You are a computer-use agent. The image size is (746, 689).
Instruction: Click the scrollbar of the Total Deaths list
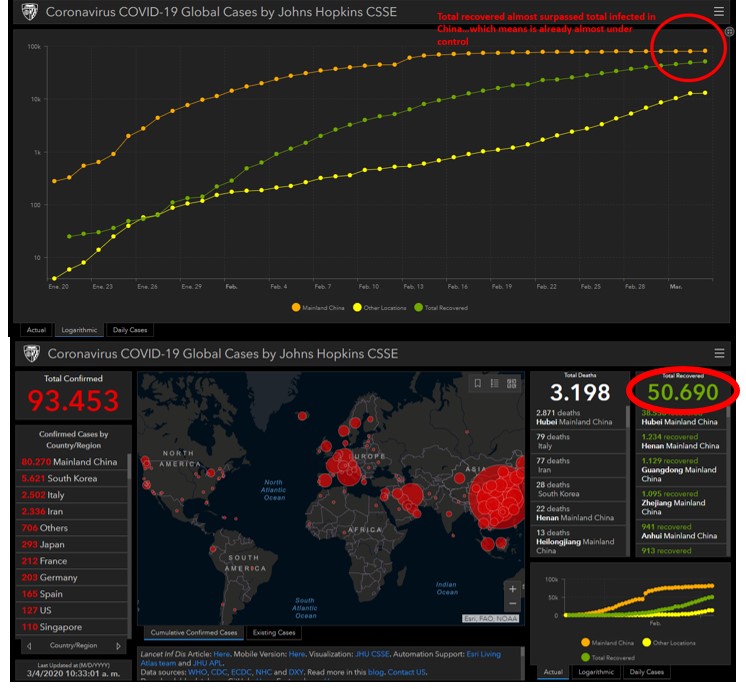click(628, 416)
